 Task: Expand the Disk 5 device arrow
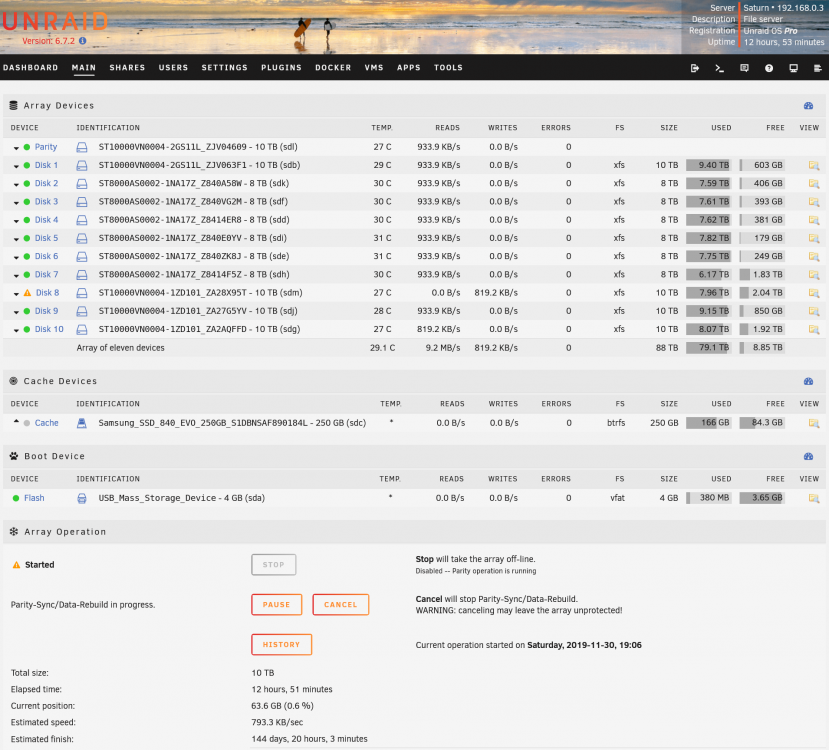16,239
